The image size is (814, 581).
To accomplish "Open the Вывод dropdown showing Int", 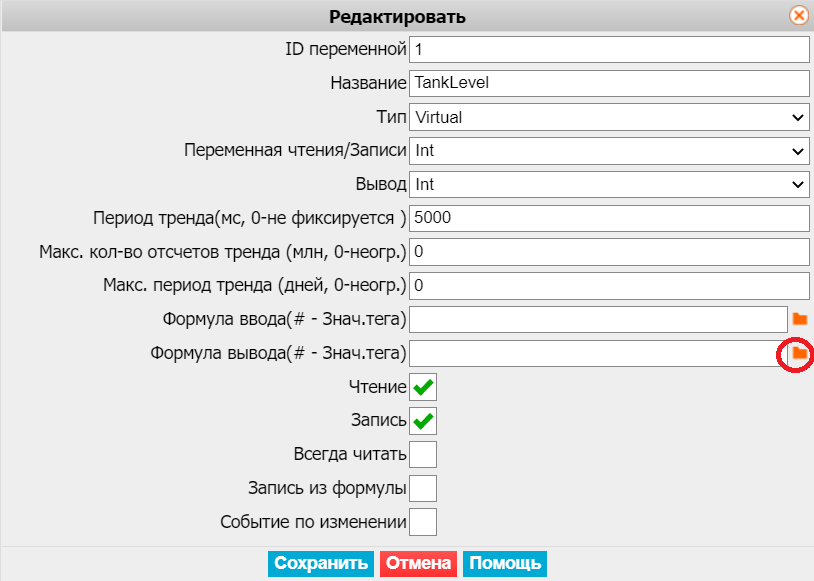I will click(x=609, y=184).
